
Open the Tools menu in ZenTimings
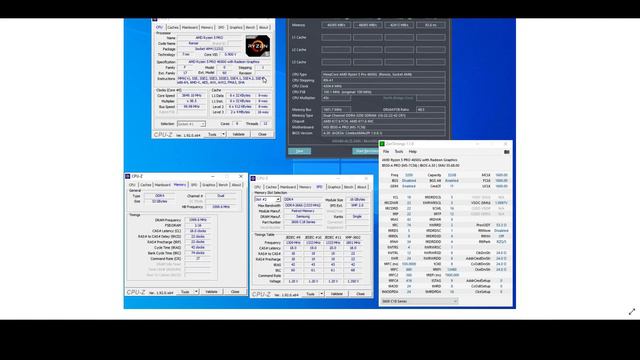pyautogui.click(x=399, y=151)
